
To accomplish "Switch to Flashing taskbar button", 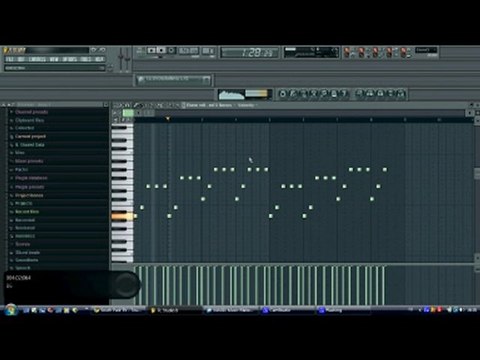I will point(343,310).
